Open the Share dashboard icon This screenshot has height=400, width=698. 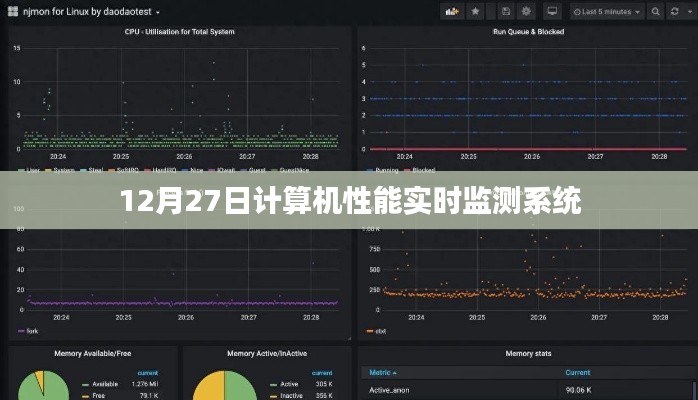[x=491, y=12]
